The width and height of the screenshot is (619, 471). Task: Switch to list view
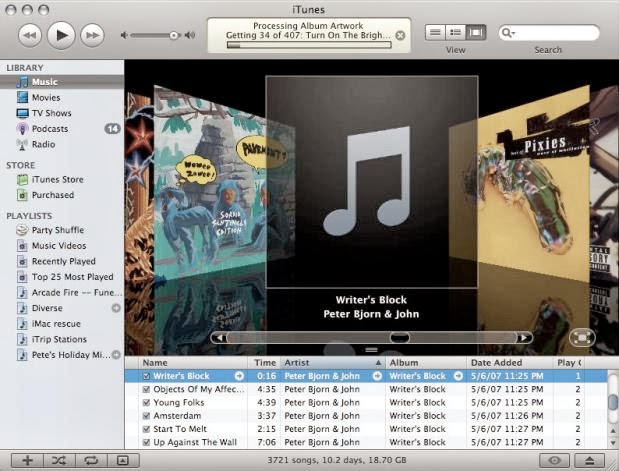435,32
